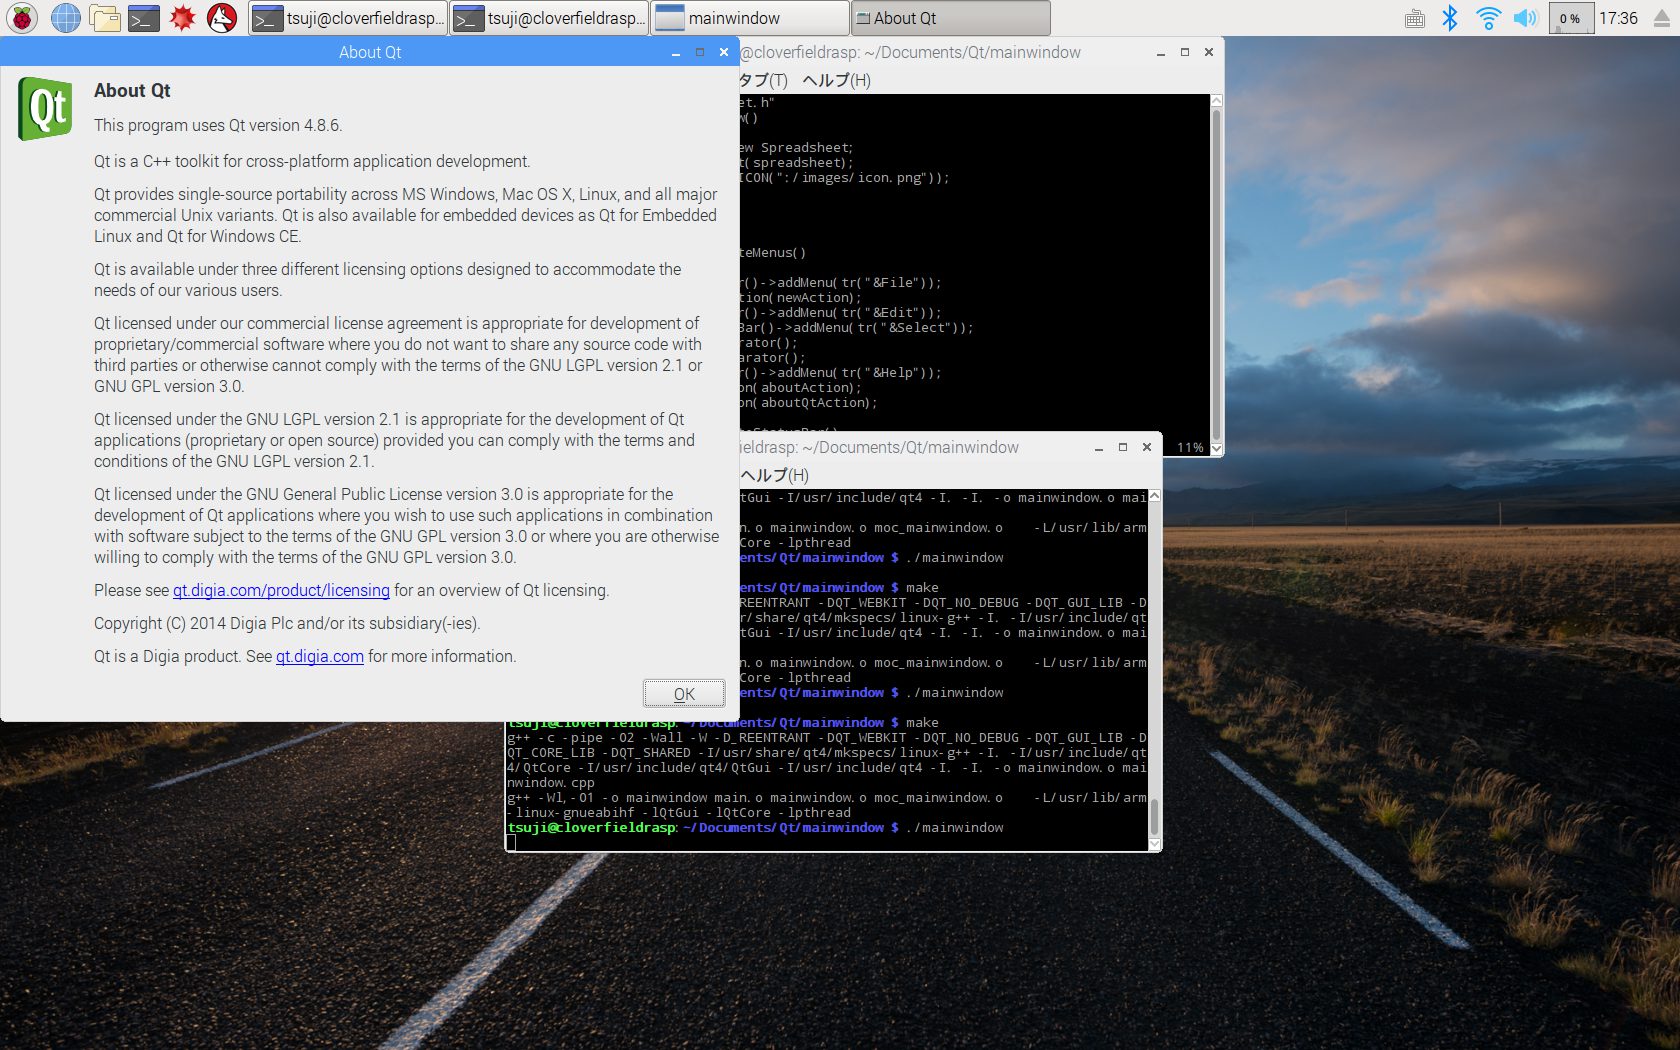The image size is (1680, 1050).
Task: Click the Bluetooth tray icon
Action: coord(1450,18)
